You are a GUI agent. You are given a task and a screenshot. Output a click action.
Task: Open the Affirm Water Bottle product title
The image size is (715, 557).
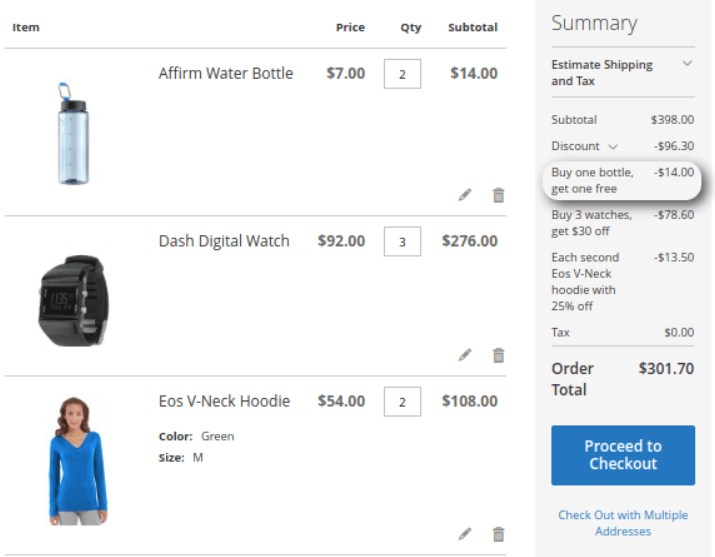click(x=226, y=73)
